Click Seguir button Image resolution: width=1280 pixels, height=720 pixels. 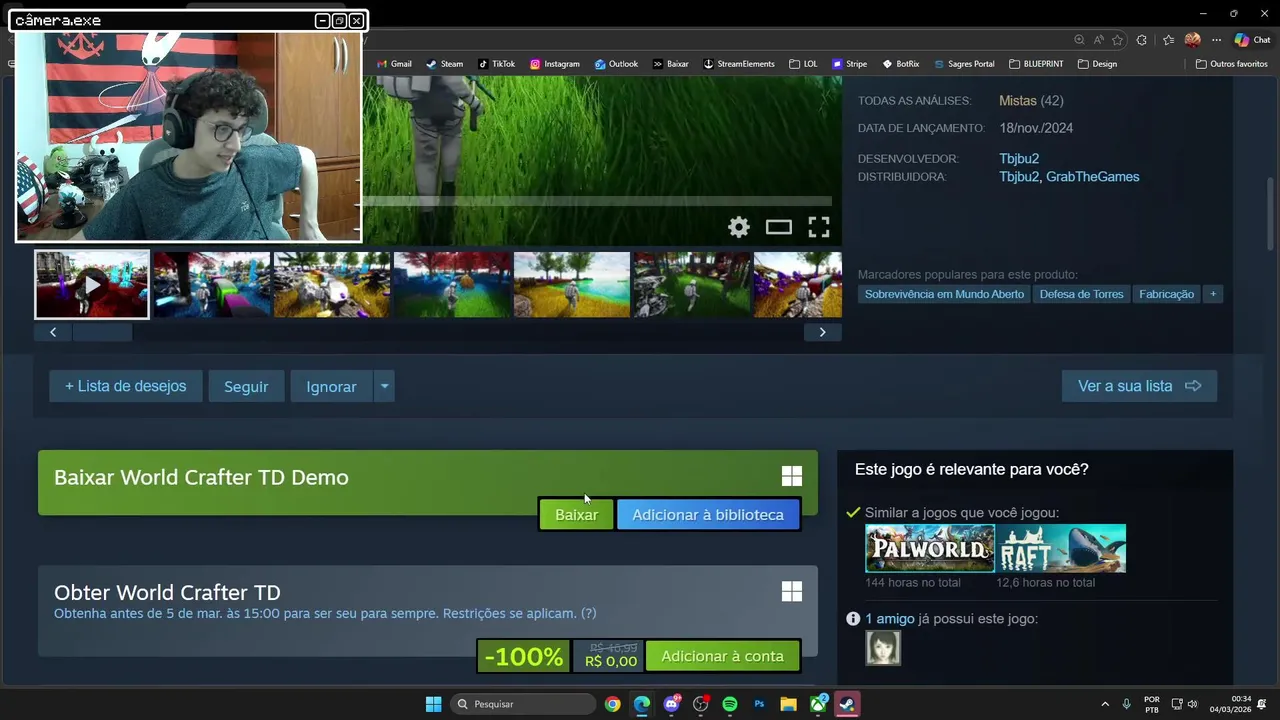point(246,386)
